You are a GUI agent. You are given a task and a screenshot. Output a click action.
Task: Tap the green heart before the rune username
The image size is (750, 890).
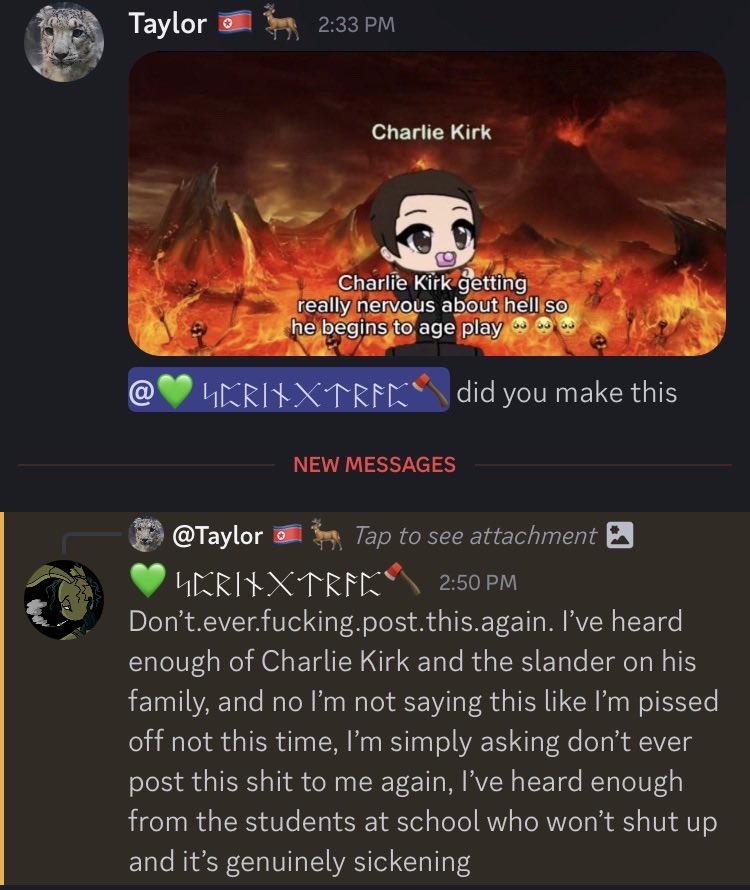(148, 581)
